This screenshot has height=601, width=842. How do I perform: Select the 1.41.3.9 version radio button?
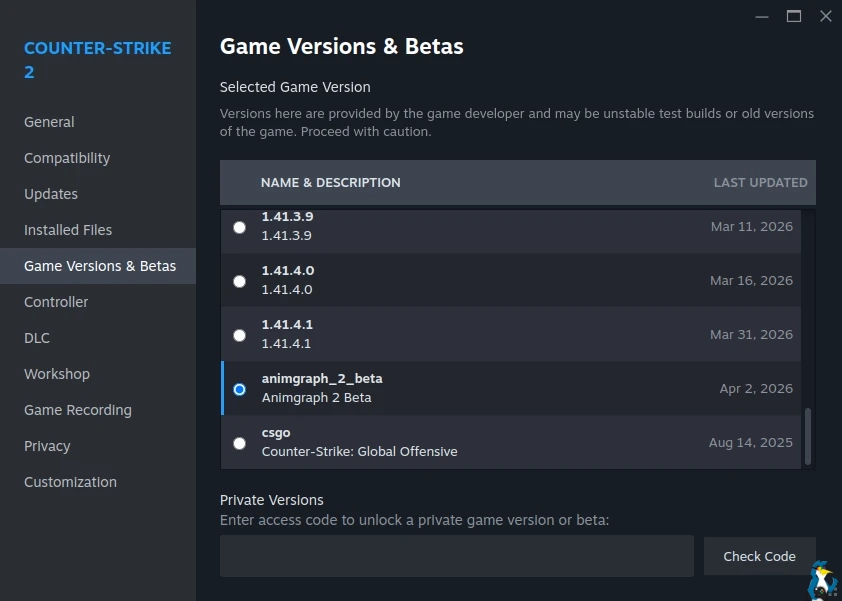tap(239, 227)
